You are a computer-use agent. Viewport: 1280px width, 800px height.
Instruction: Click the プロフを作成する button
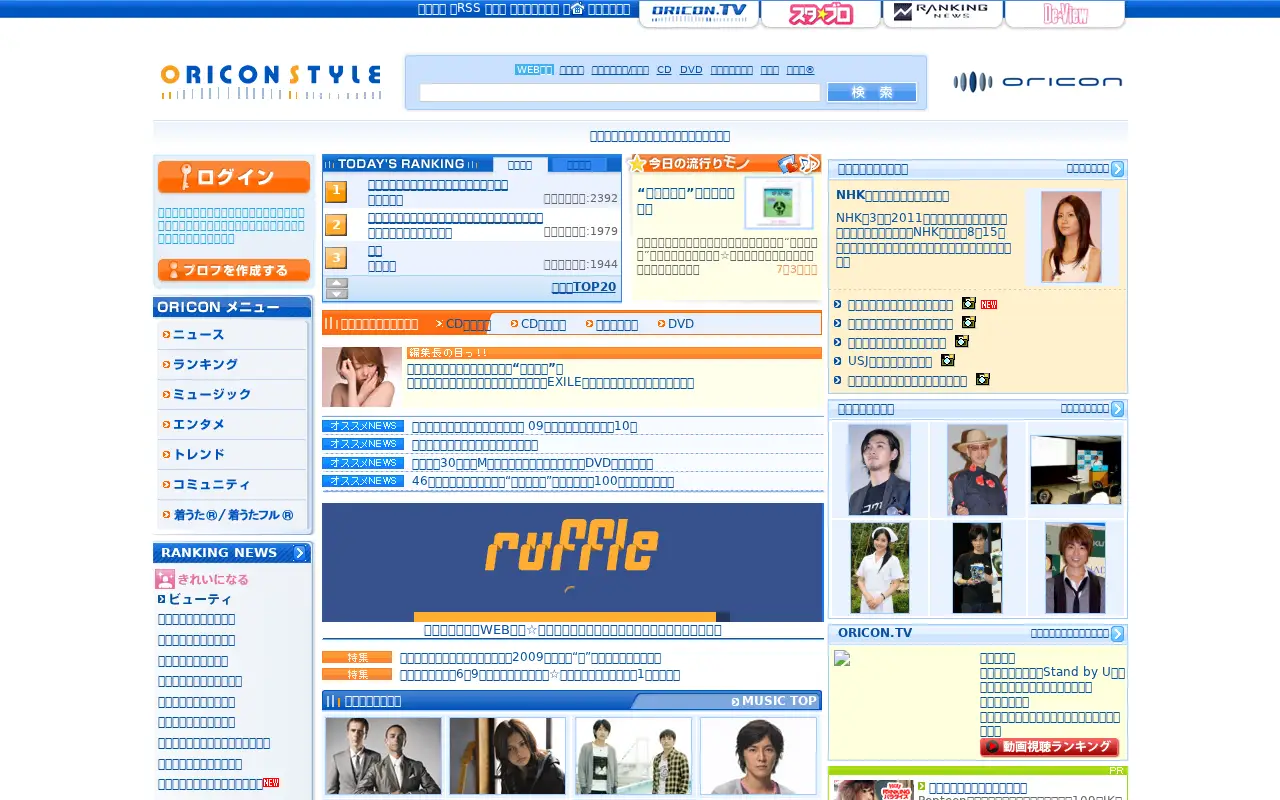234,270
